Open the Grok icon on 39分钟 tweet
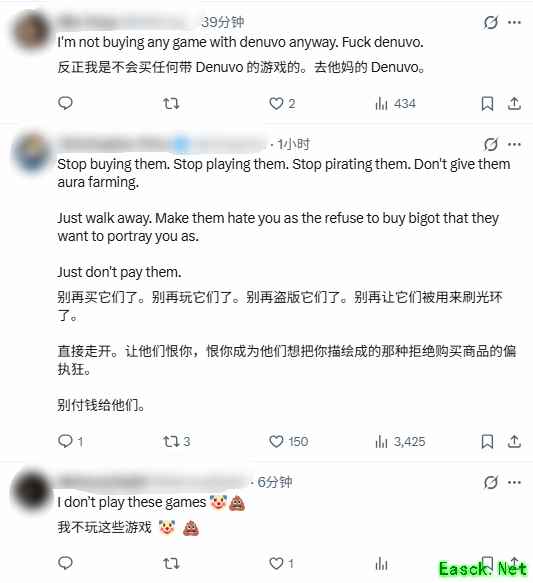533x583 pixels. (x=491, y=22)
